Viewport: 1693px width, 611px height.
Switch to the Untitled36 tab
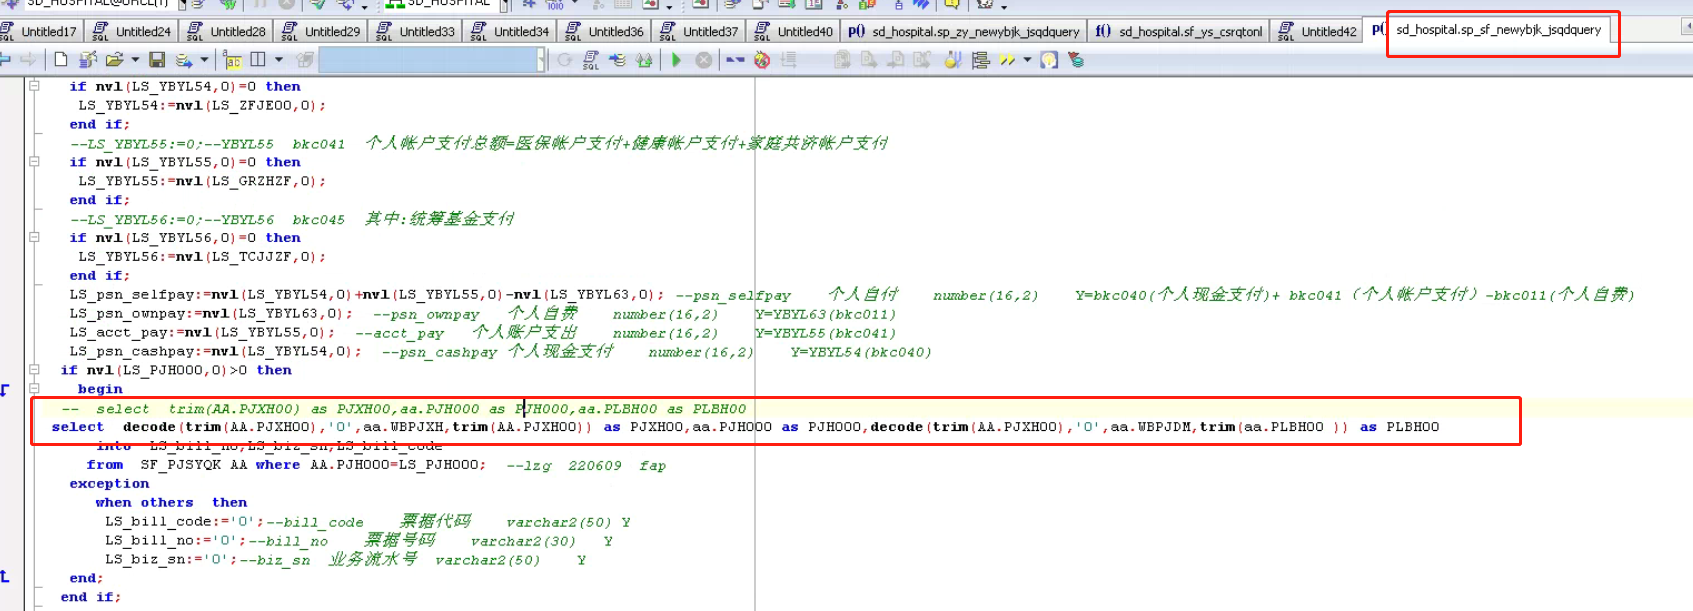[606, 31]
